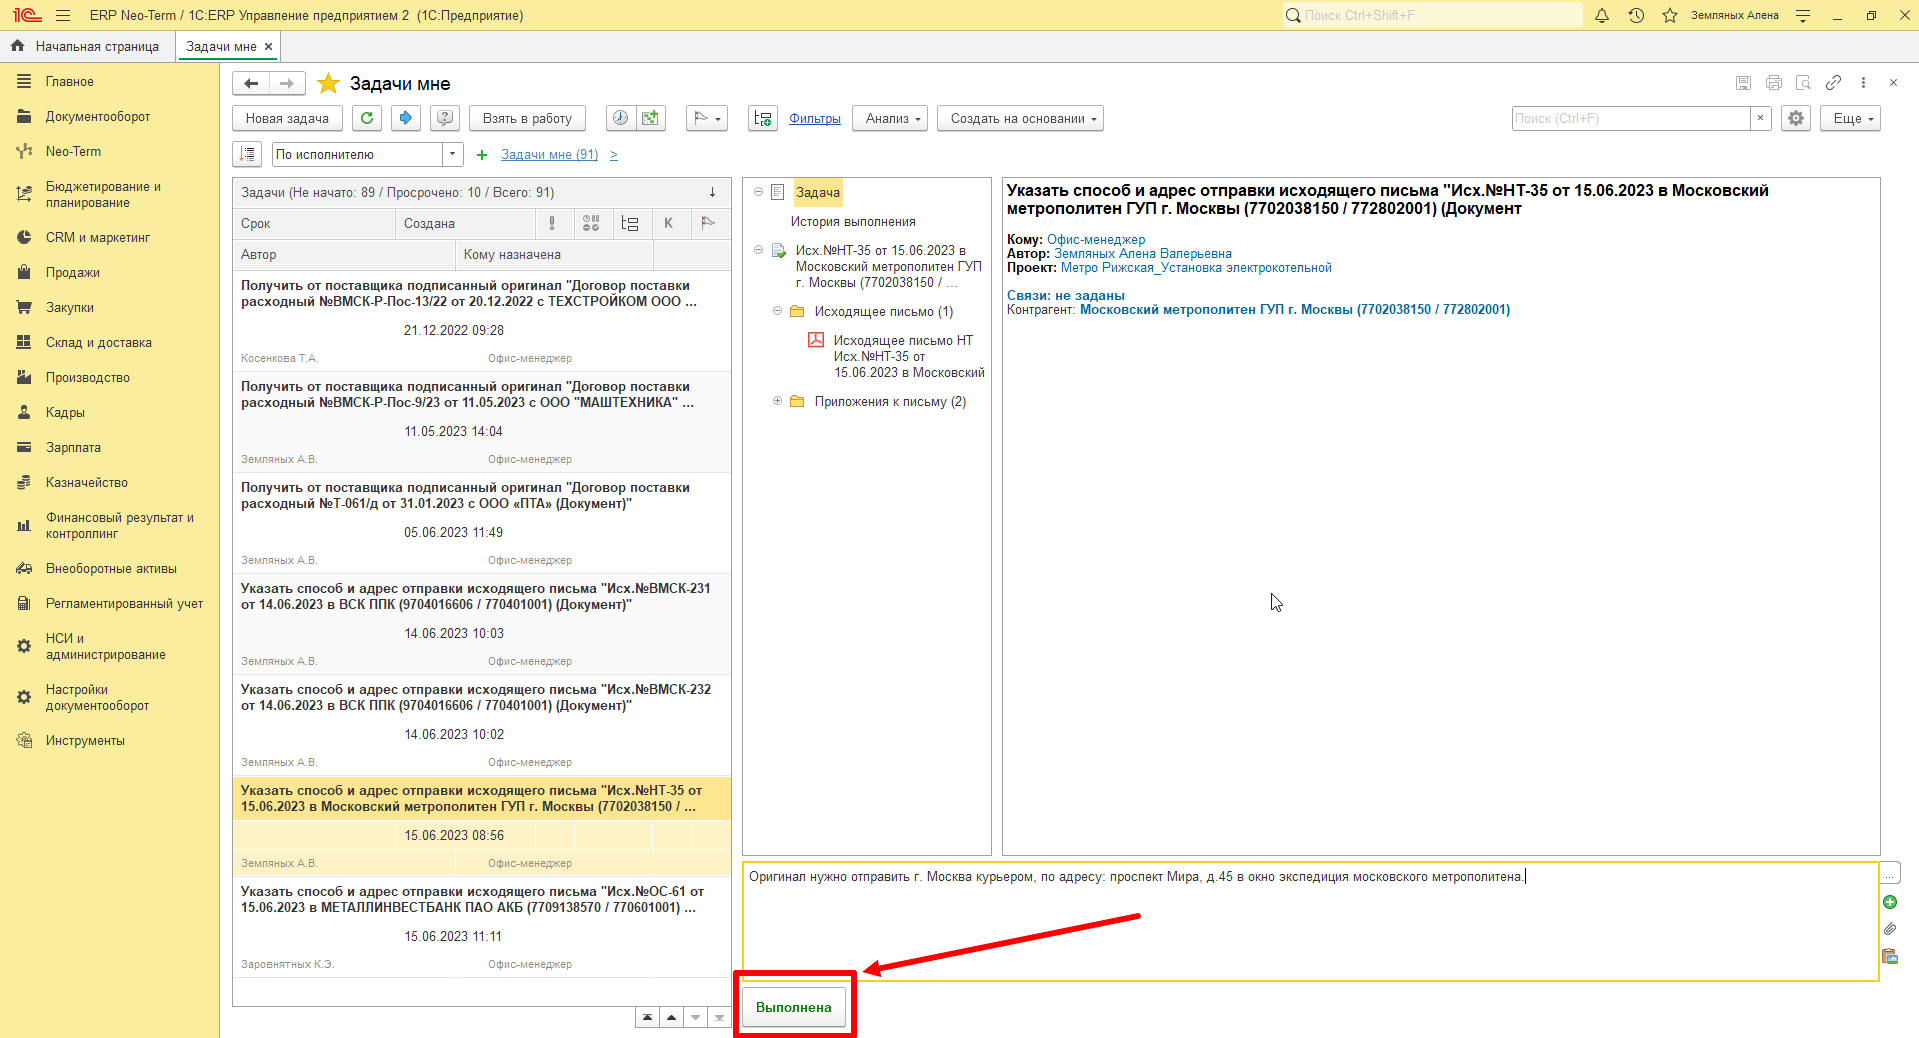Click the blue forward task arrow icon
This screenshot has height=1038, width=1919.
point(405,118)
